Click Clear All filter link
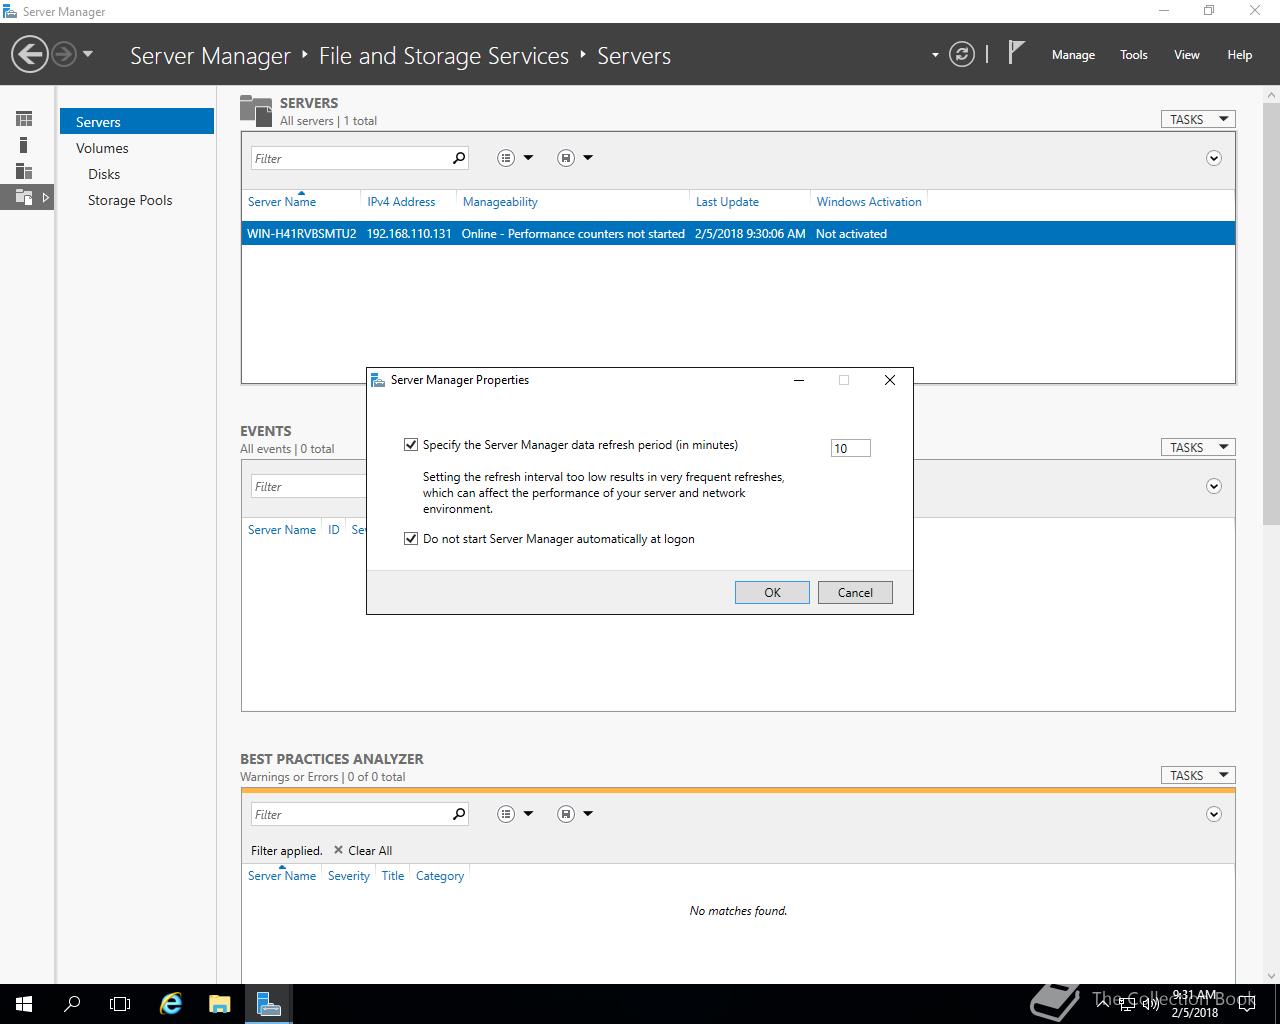 click(x=363, y=851)
